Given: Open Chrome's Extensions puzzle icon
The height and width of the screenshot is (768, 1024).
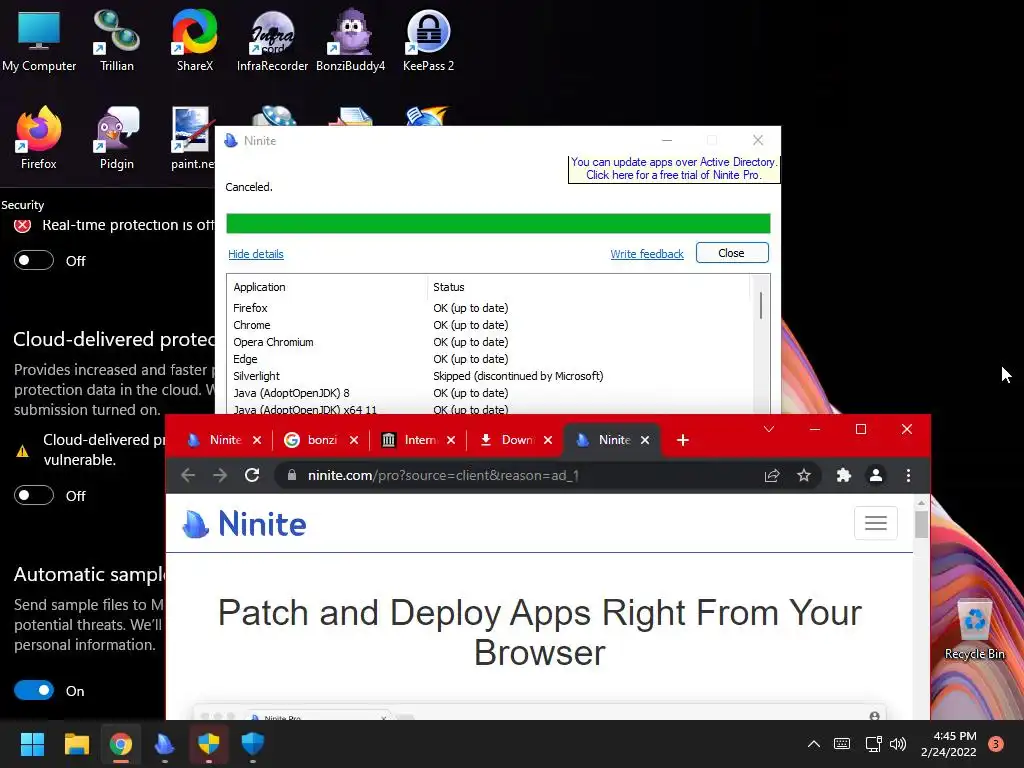Looking at the screenshot, I should [844, 475].
